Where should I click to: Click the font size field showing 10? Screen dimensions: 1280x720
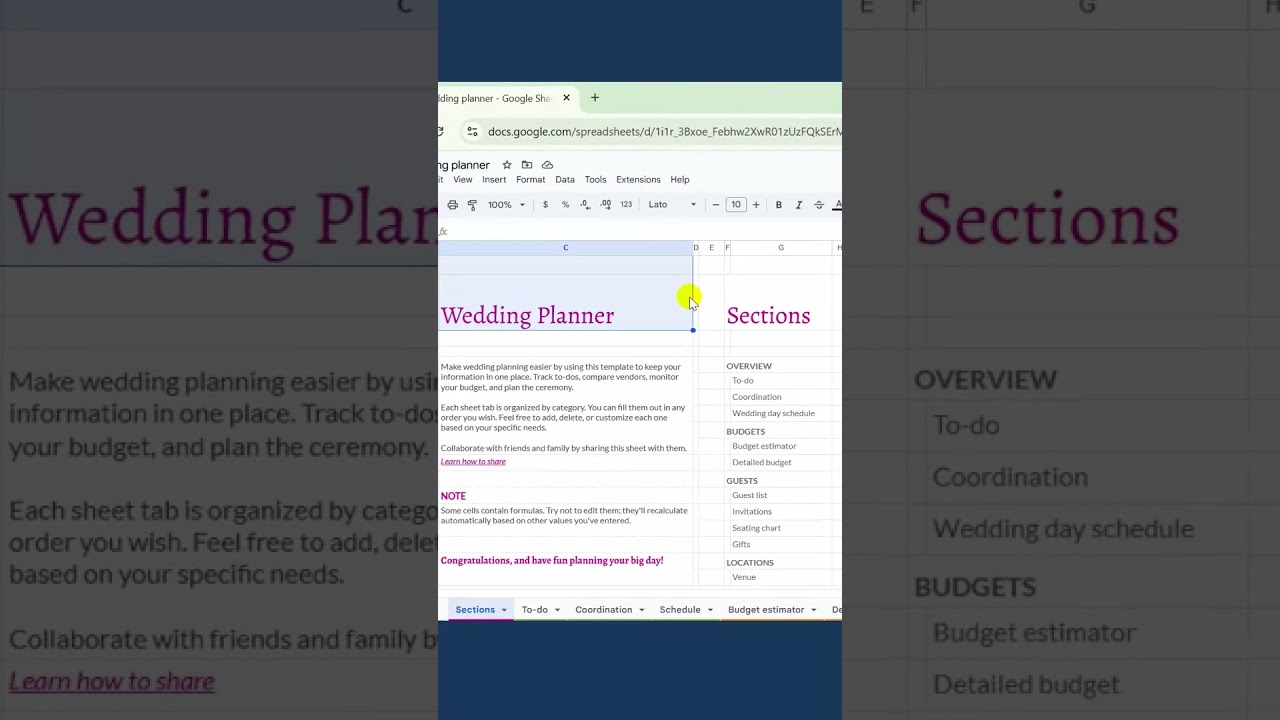[736, 205]
